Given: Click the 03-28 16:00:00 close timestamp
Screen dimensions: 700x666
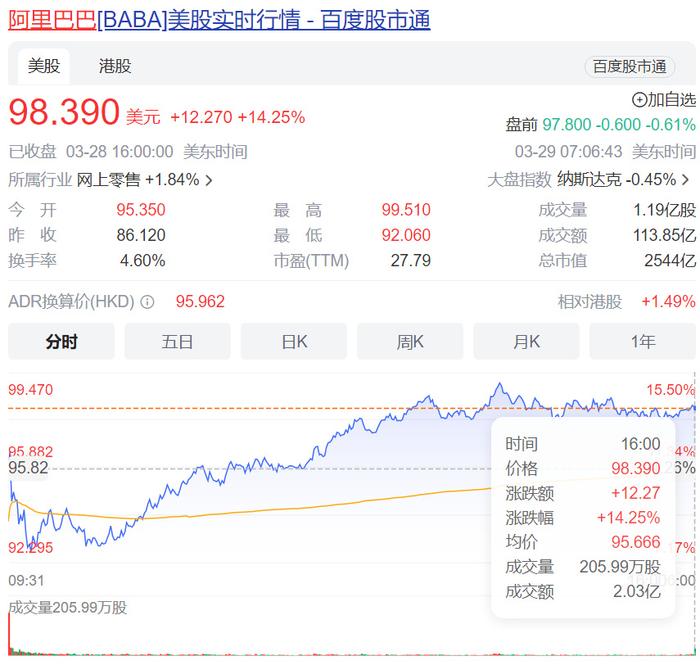Looking at the screenshot, I should point(120,152).
